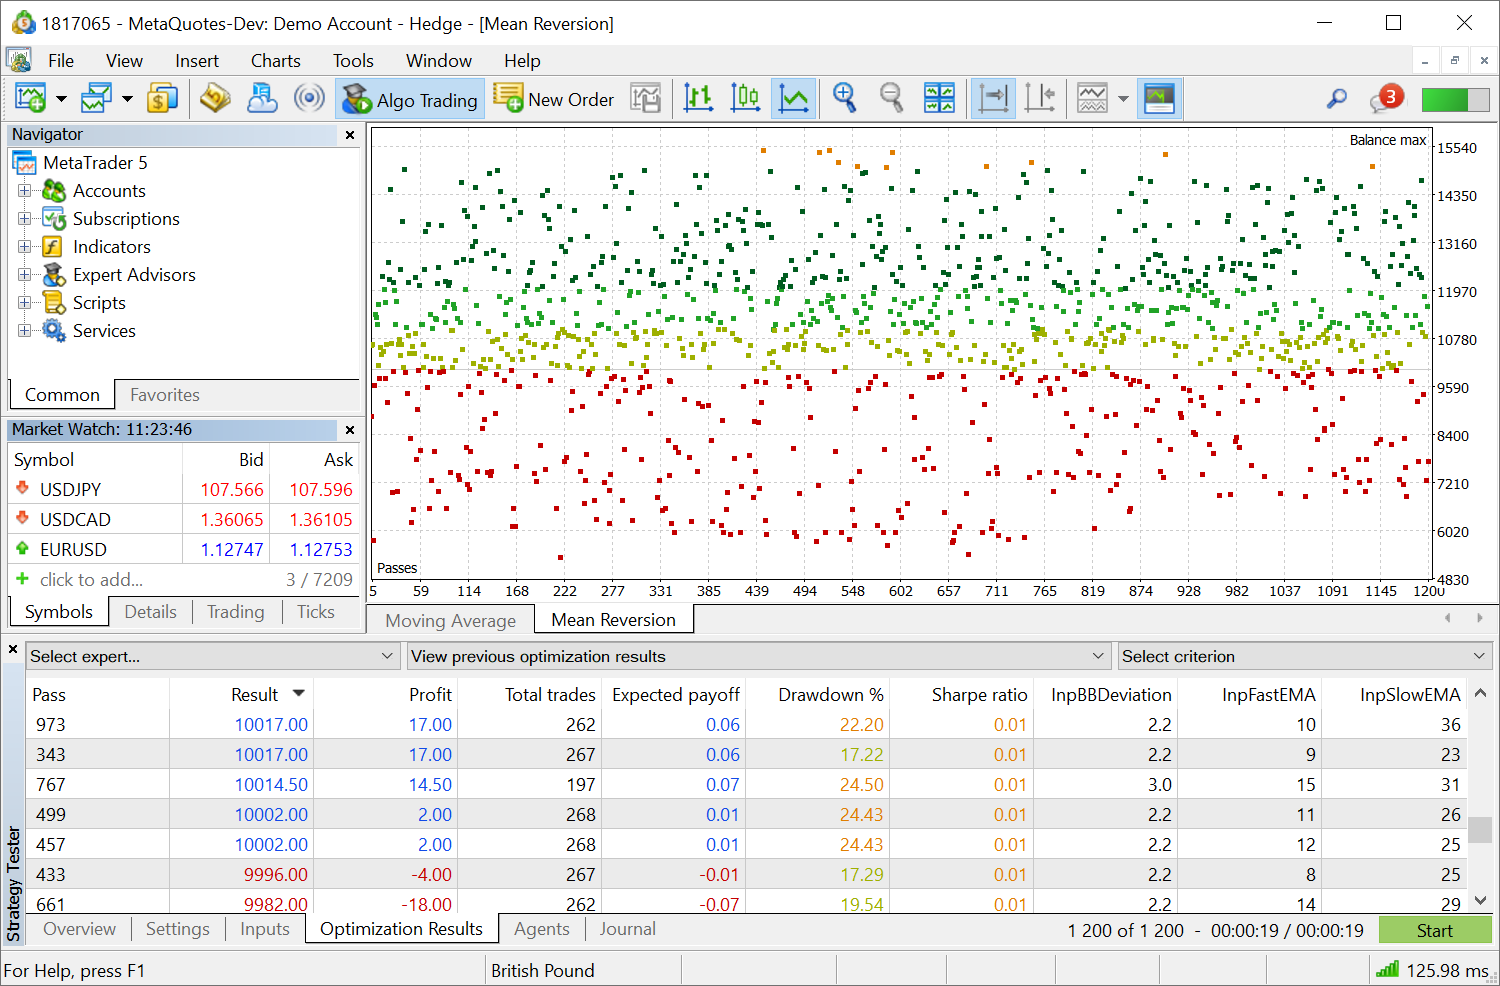The height and width of the screenshot is (986, 1500).
Task: Click the results table vertical scrollbar thumb
Action: pyautogui.click(x=1480, y=829)
